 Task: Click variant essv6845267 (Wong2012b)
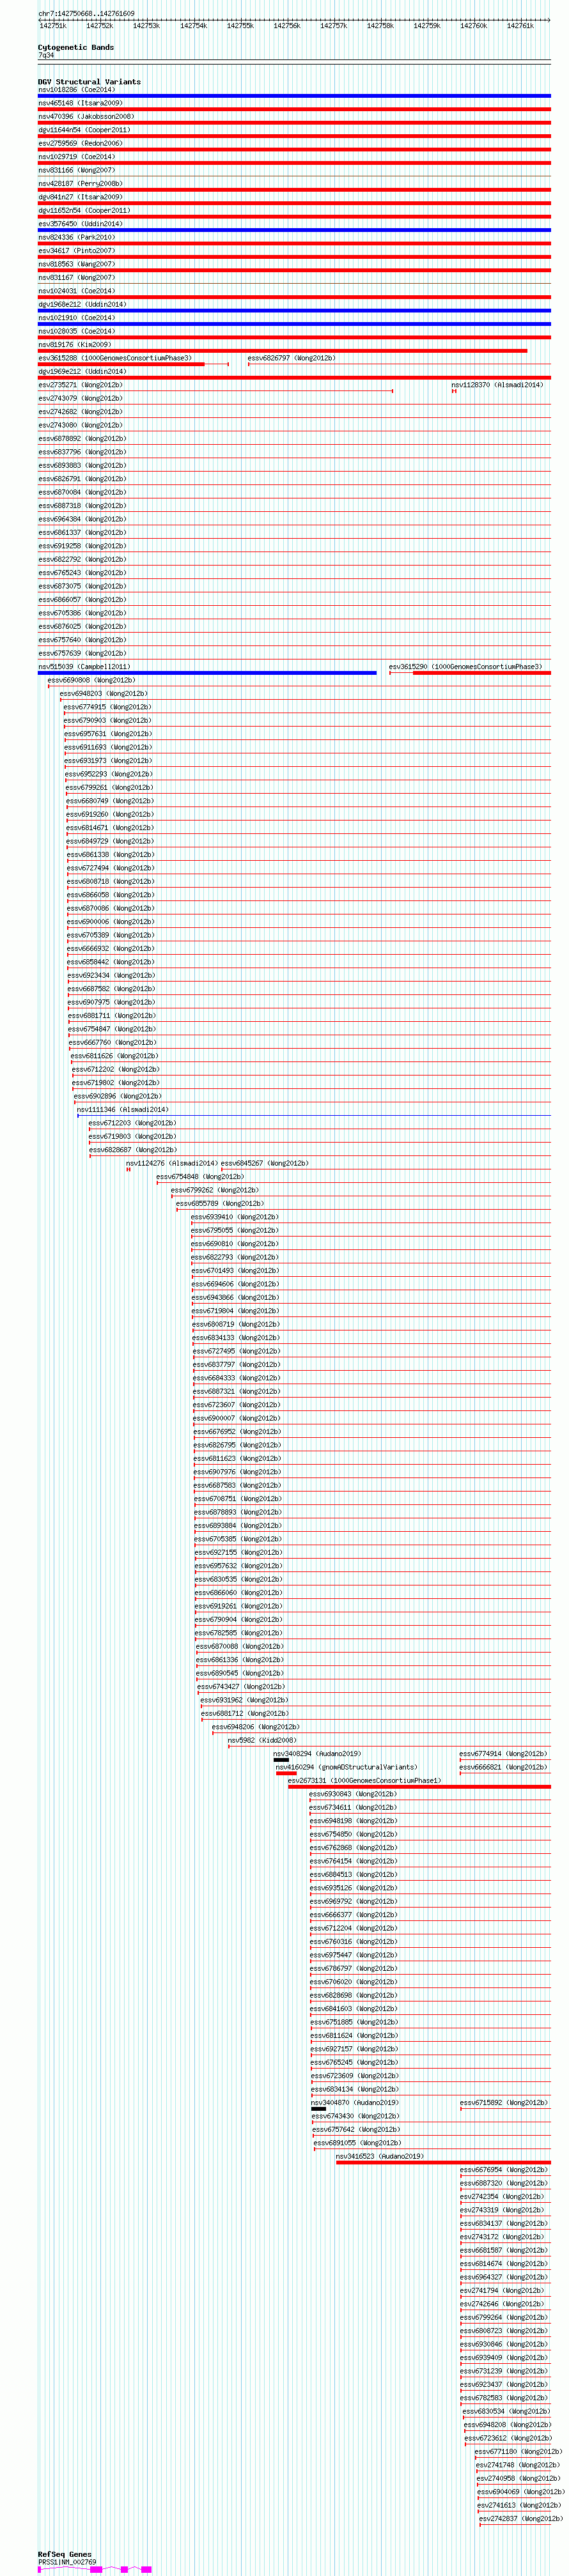click(264, 1164)
